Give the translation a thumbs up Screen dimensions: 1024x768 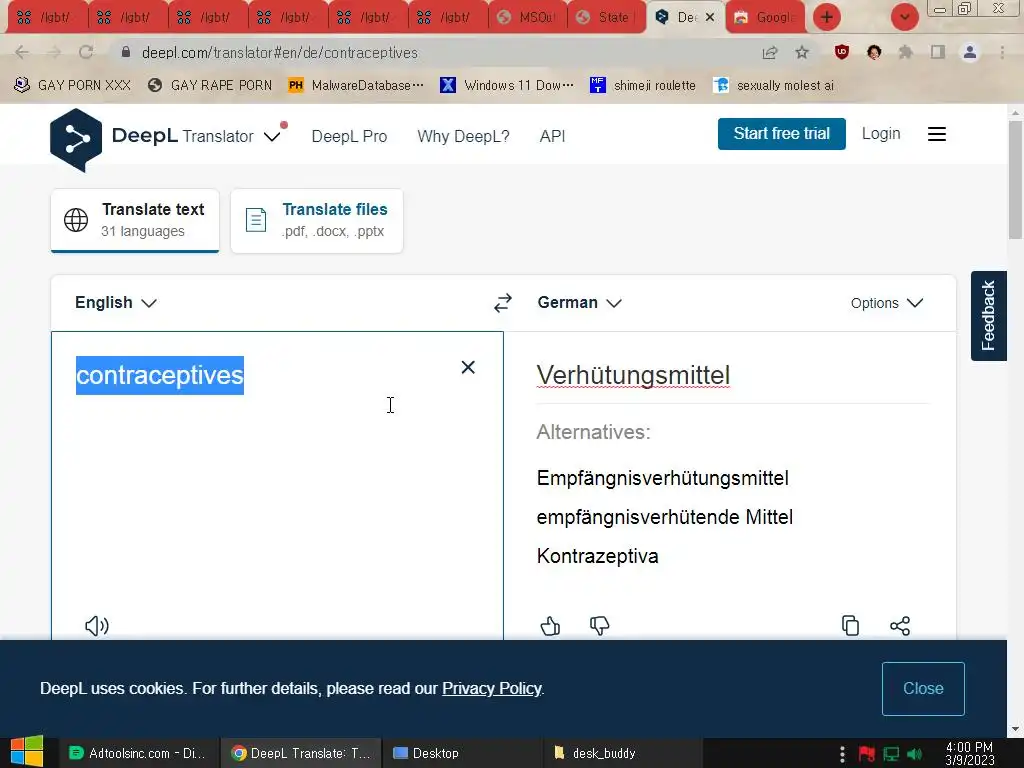(550, 626)
